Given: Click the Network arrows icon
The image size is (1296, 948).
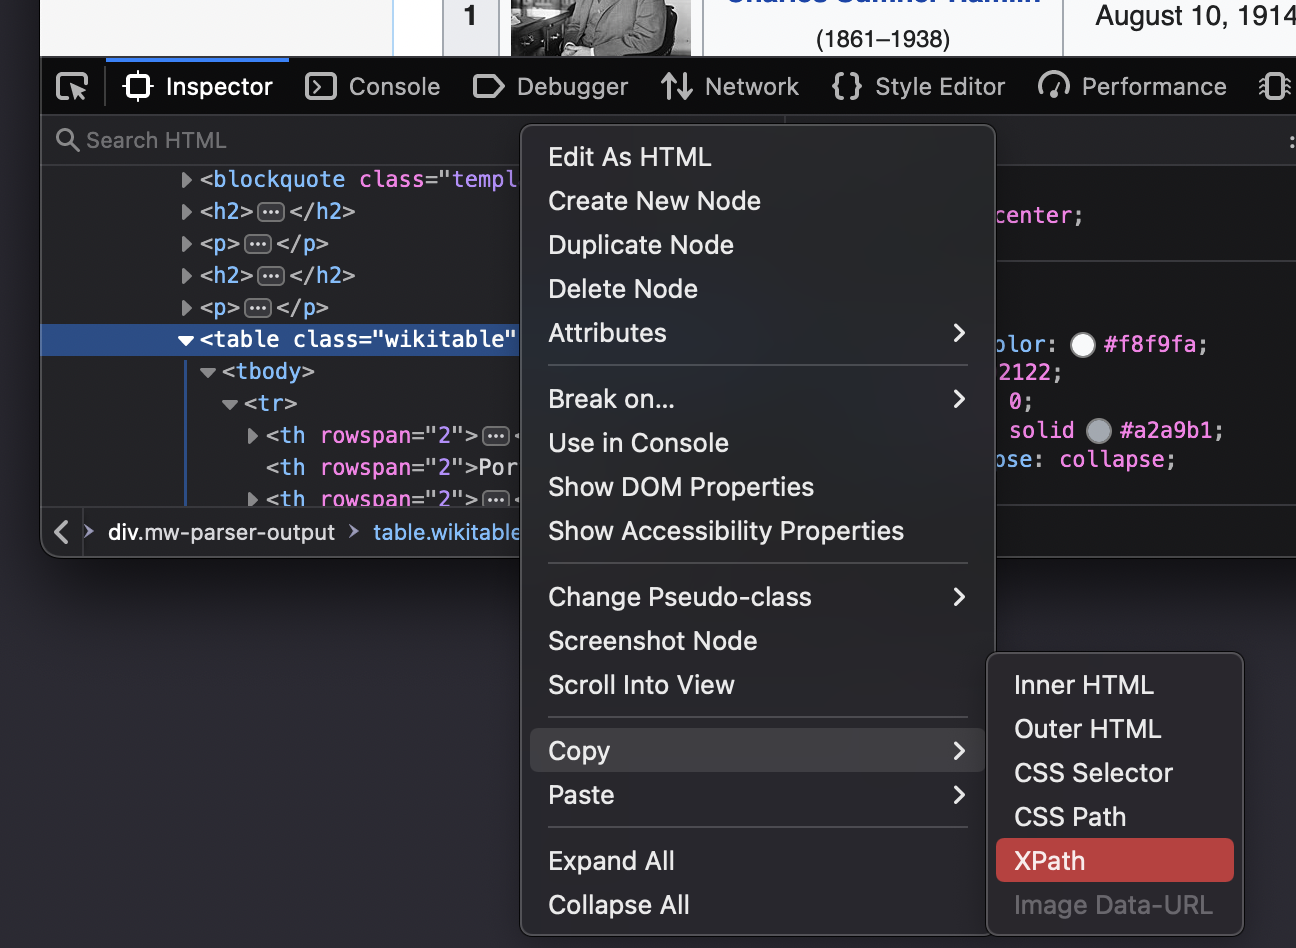Looking at the screenshot, I should pos(677,87).
